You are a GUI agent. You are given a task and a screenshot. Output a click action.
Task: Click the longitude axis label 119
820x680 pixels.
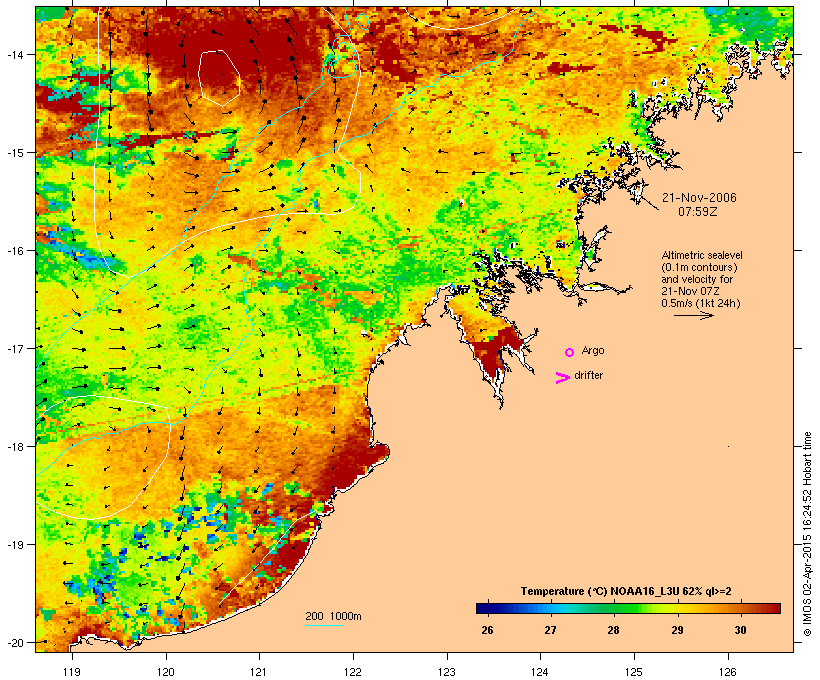tap(72, 672)
